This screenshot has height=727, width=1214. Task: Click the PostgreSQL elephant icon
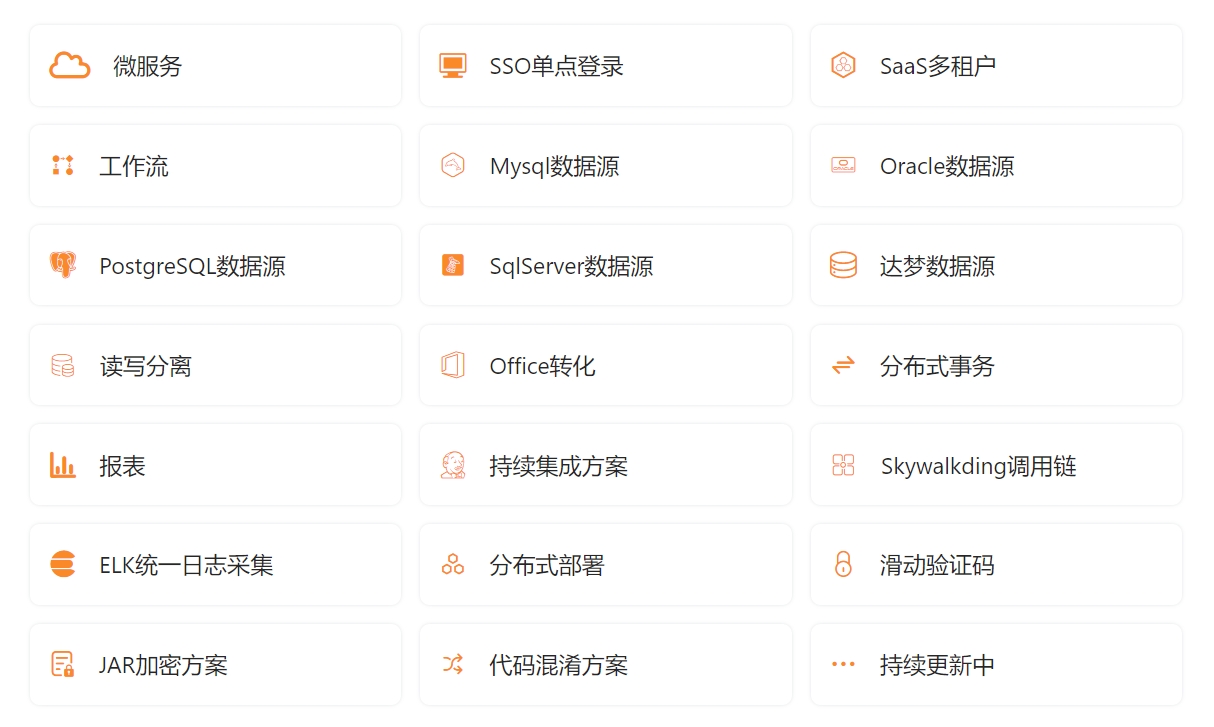[x=63, y=266]
